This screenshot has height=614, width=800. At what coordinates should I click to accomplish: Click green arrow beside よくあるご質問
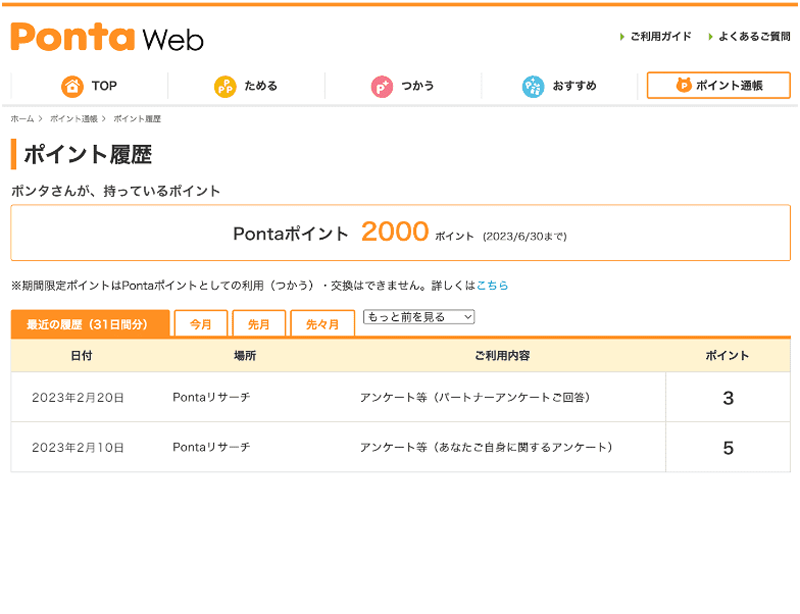coord(710,37)
